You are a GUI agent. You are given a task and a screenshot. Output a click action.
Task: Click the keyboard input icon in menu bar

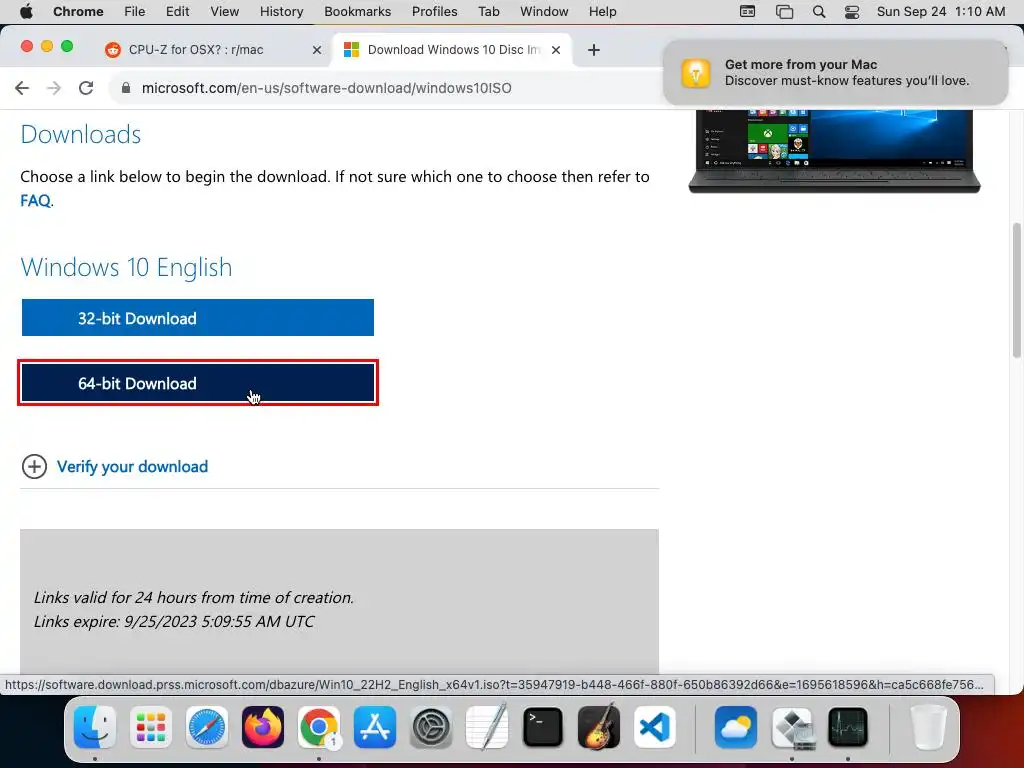(x=748, y=12)
